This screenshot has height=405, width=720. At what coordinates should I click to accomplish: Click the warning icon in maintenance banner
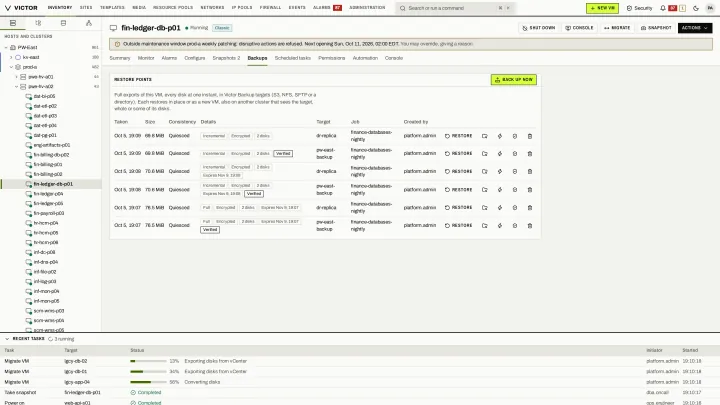[117, 44]
